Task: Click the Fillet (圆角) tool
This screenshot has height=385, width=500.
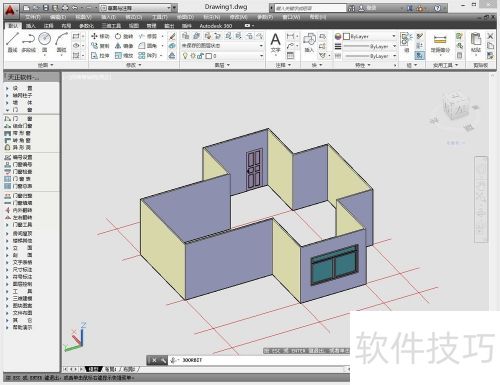Action: pyautogui.click(x=148, y=46)
